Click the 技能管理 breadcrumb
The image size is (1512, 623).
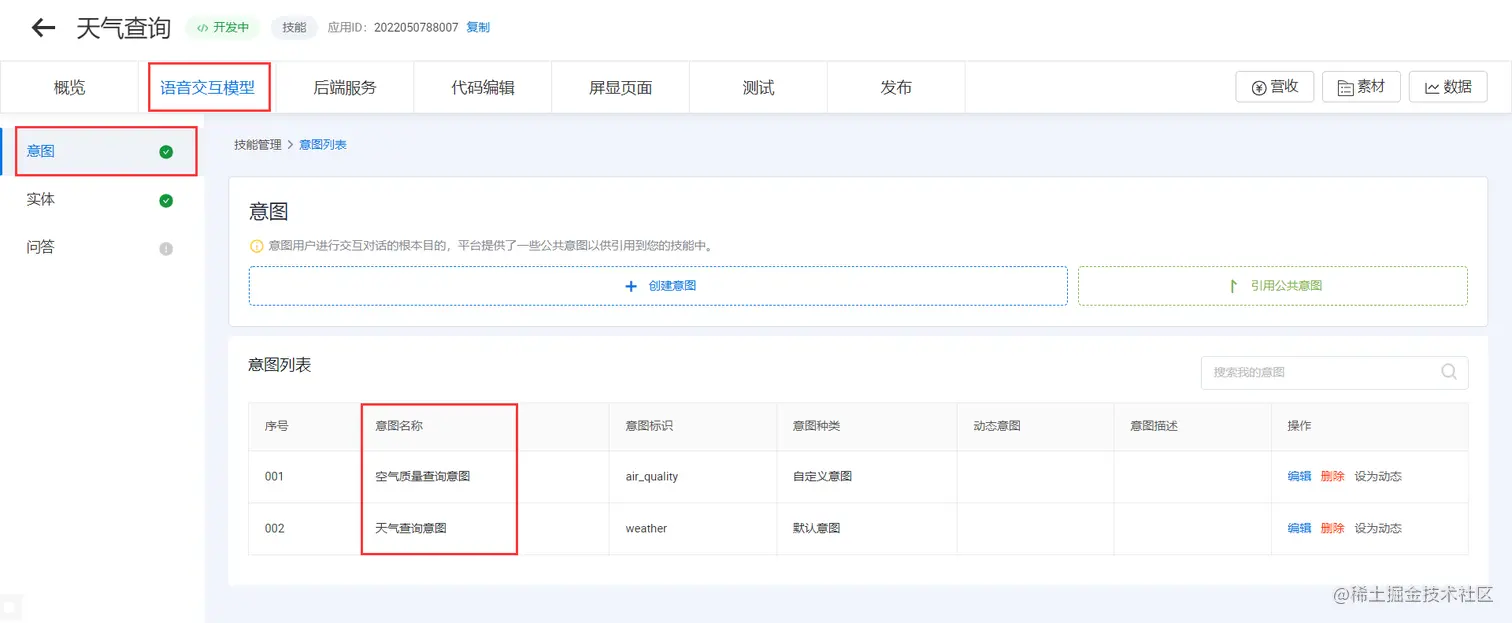click(258, 145)
